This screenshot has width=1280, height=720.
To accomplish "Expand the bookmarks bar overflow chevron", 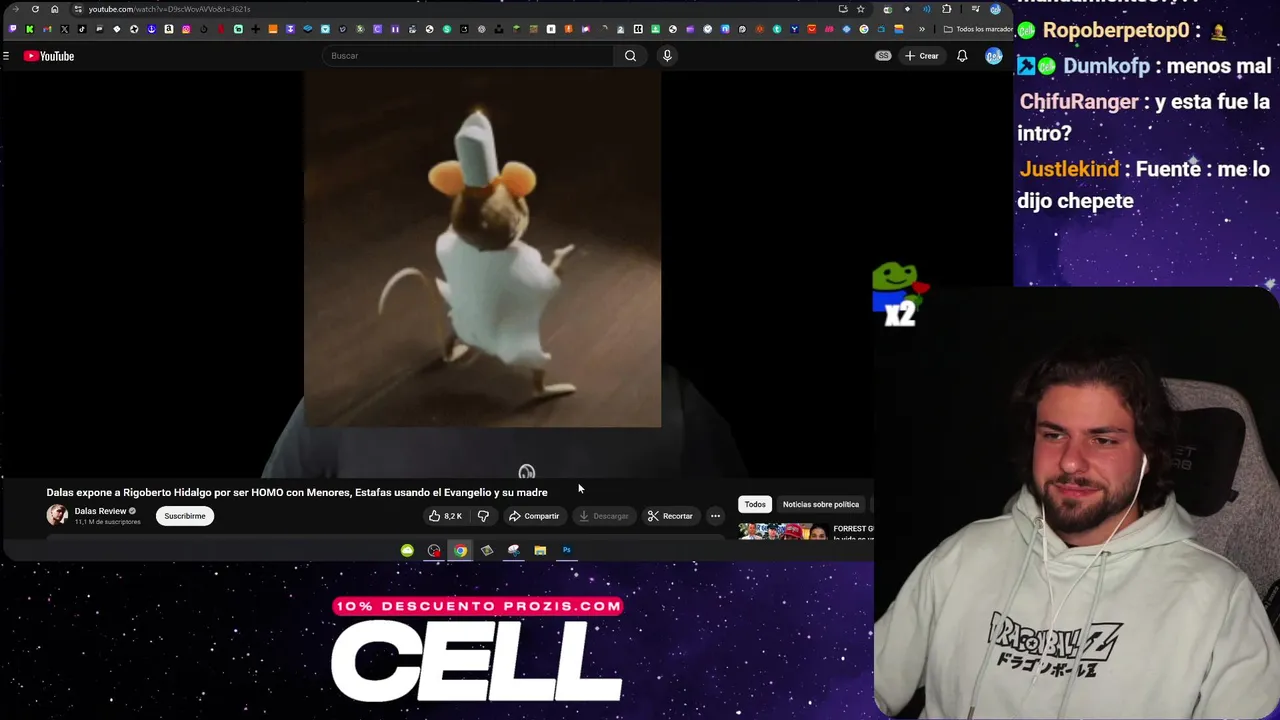I will tap(922, 29).
